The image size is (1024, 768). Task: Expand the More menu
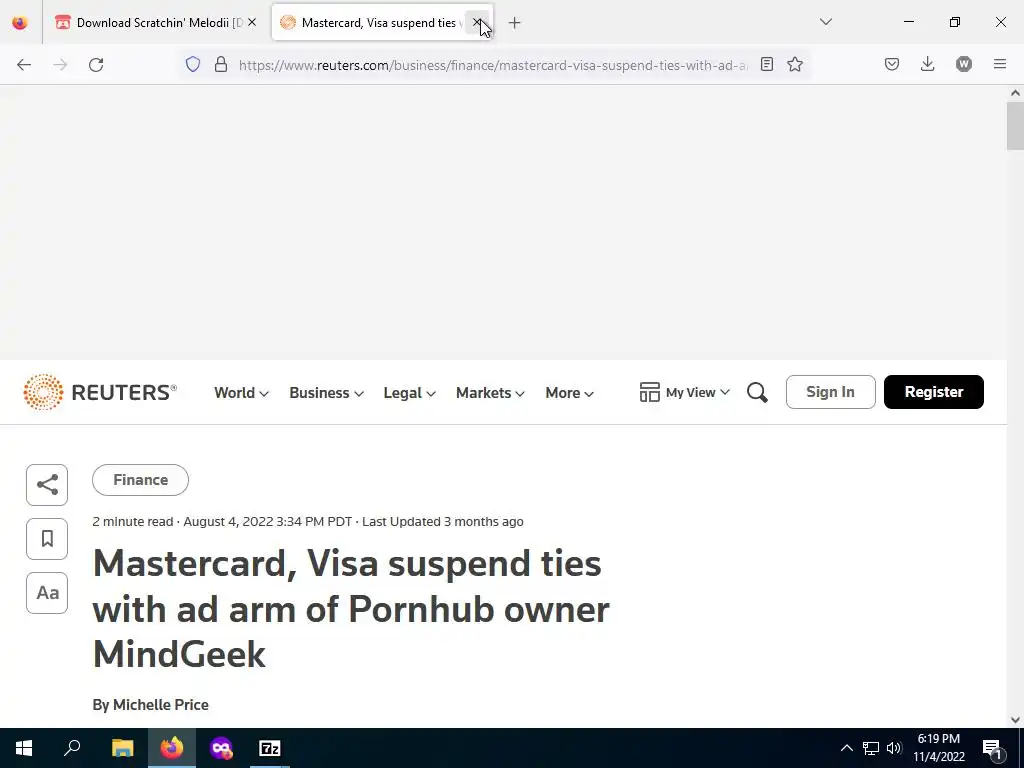click(x=569, y=392)
